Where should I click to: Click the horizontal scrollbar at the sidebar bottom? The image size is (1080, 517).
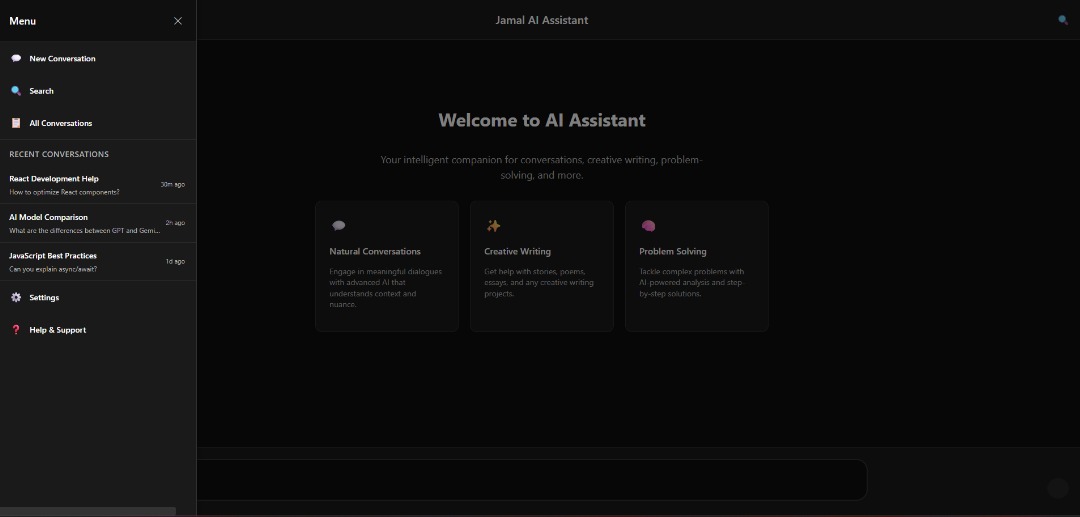pos(87,511)
